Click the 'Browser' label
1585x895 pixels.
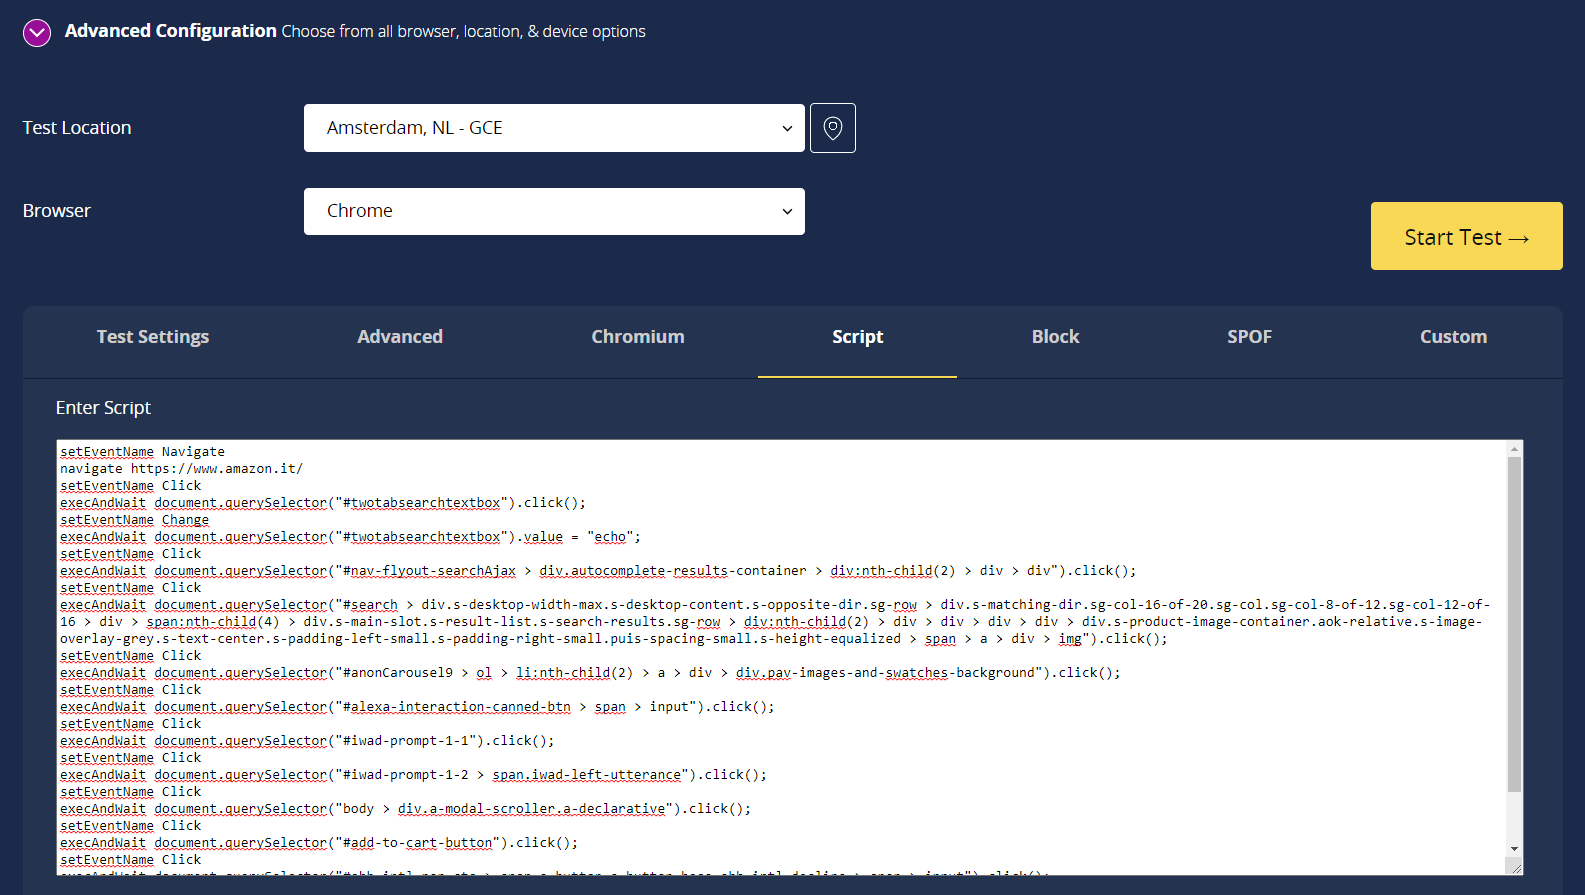point(57,211)
